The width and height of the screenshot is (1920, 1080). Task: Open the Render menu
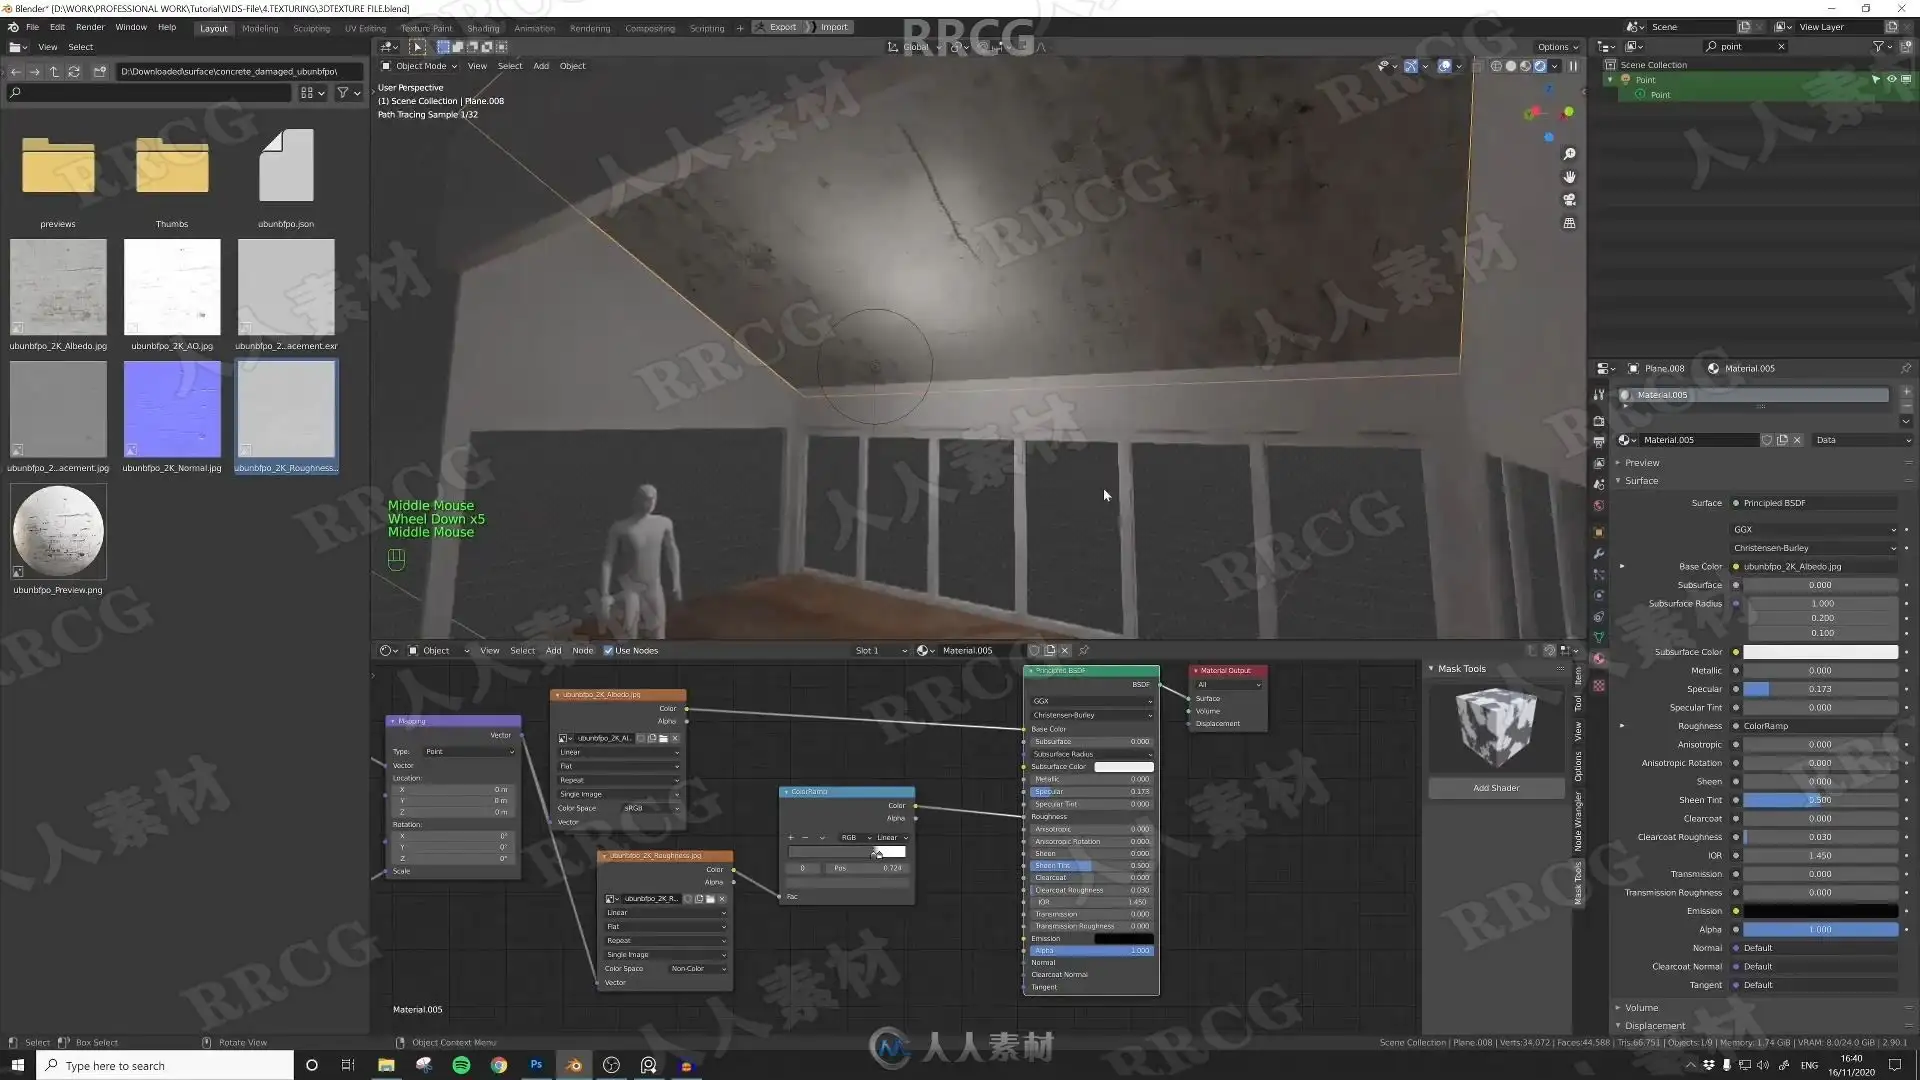(x=90, y=27)
